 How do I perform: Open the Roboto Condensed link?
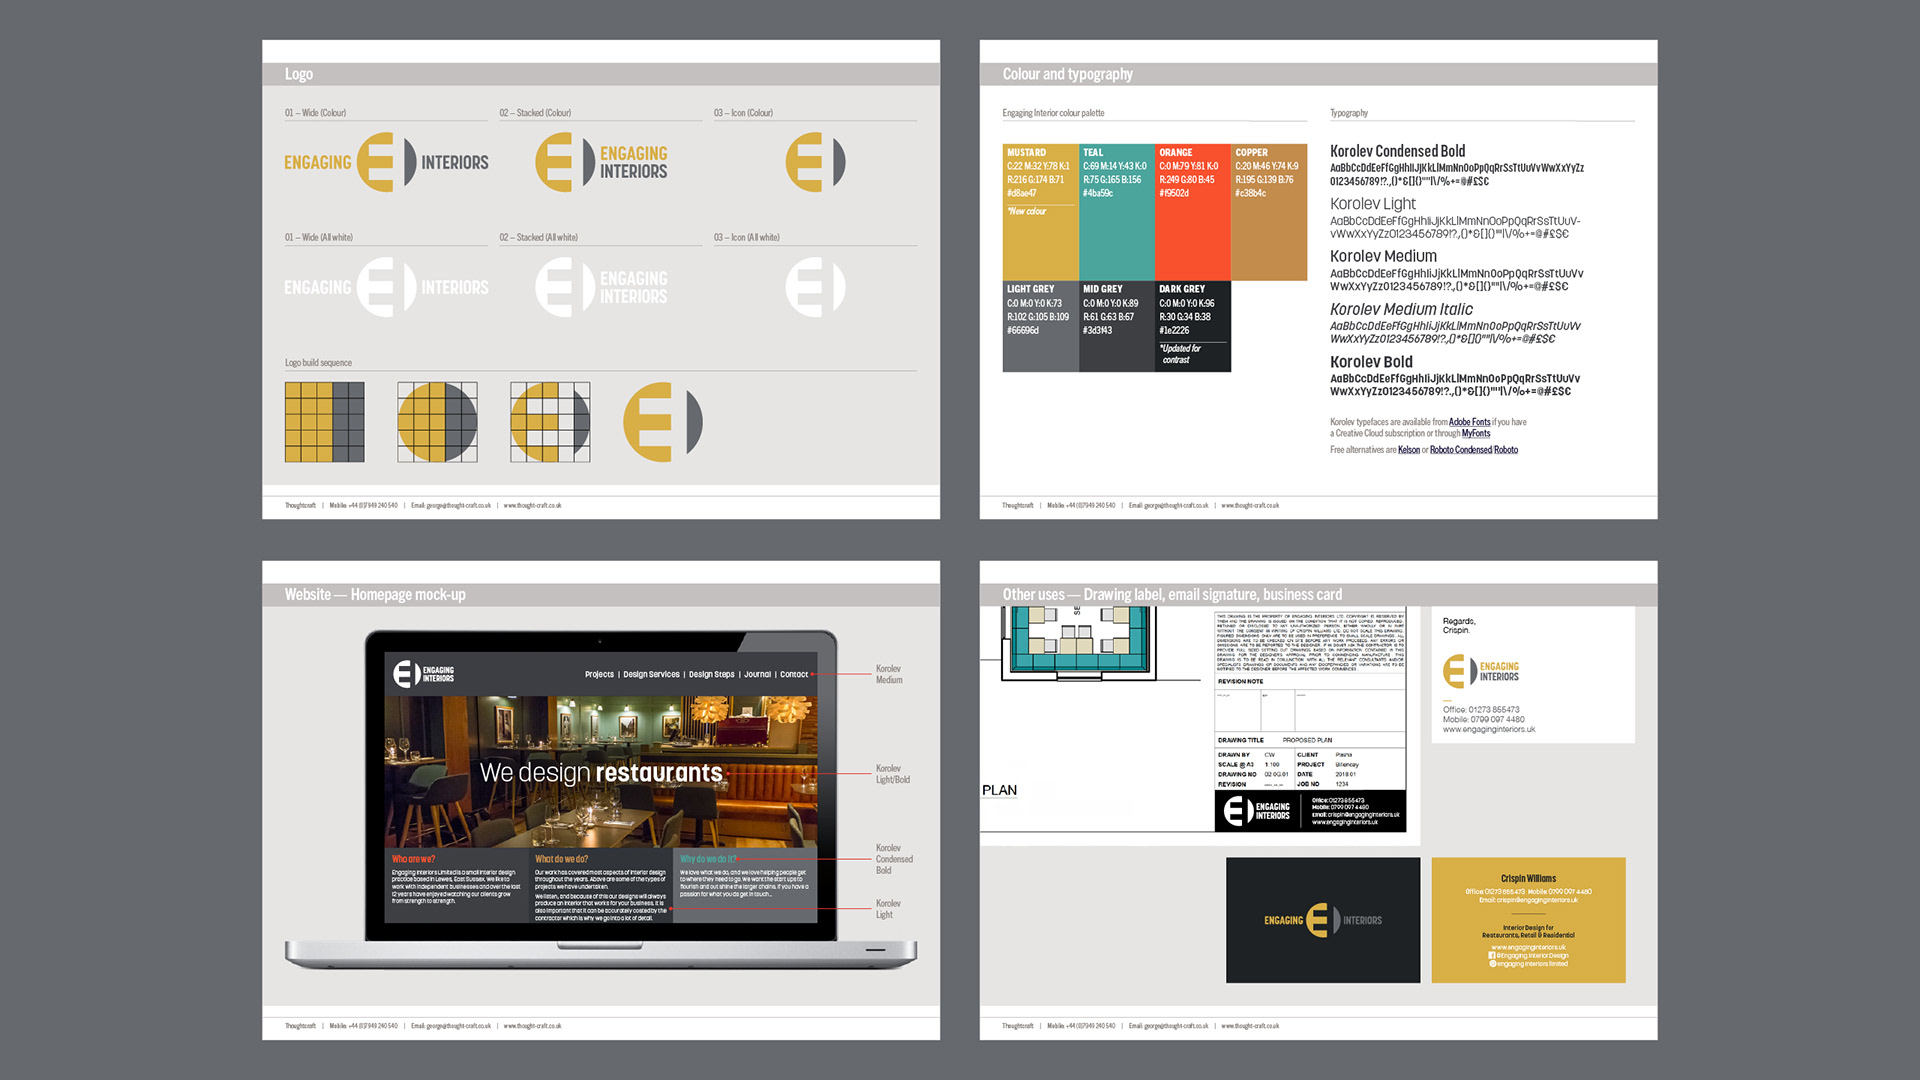(x=1460, y=450)
